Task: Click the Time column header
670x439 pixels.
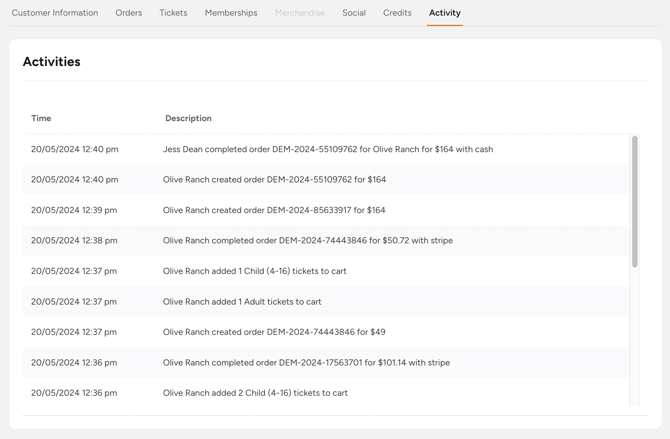Action: [x=41, y=118]
